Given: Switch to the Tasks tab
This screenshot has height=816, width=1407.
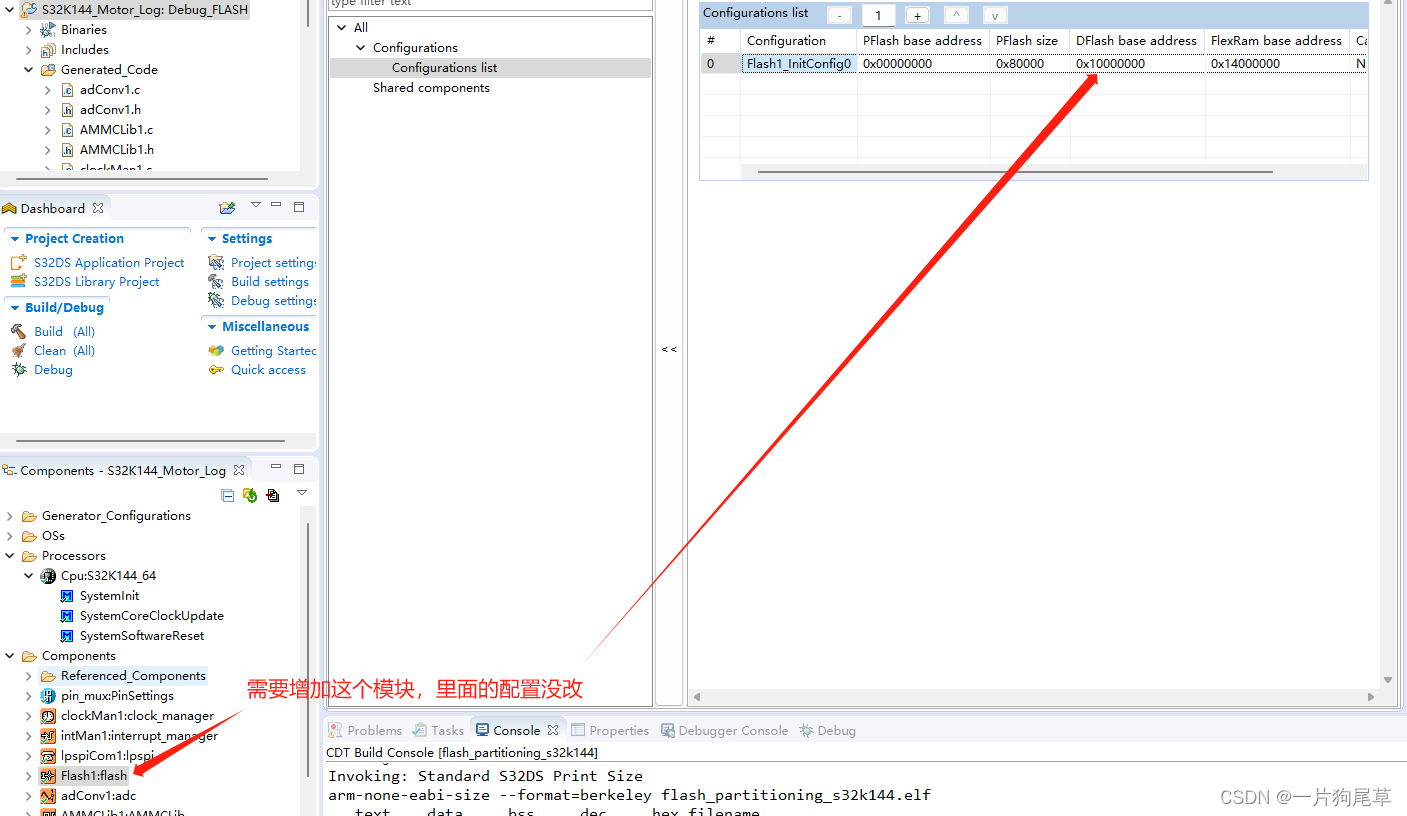Looking at the screenshot, I should tap(439, 730).
